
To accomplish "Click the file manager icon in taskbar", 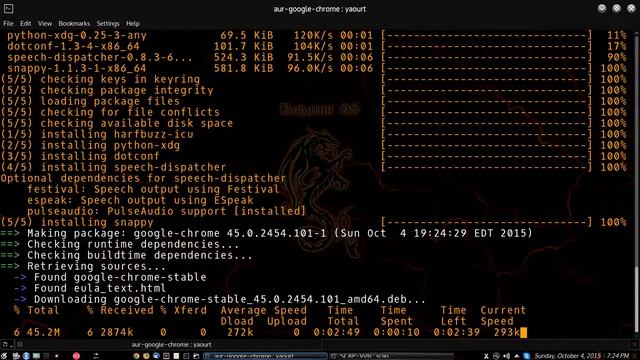I will 16,356.
